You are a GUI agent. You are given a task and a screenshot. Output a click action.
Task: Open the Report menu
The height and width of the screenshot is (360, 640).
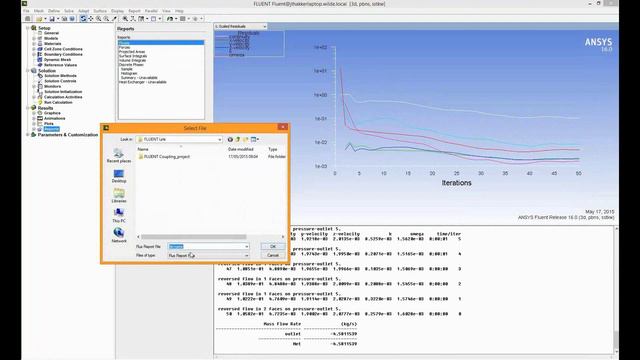pyautogui.click(x=134, y=11)
